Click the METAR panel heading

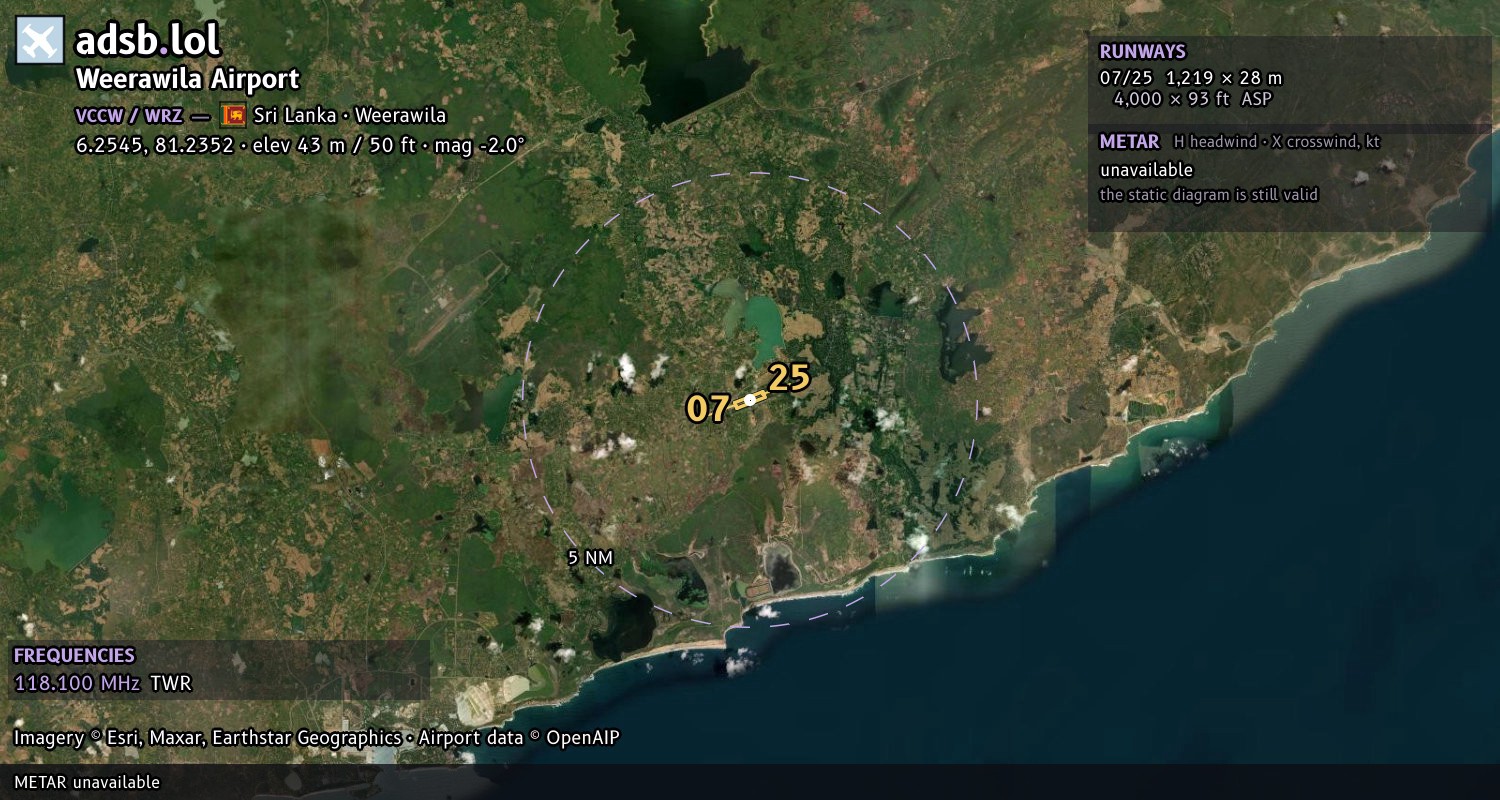click(x=1129, y=142)
